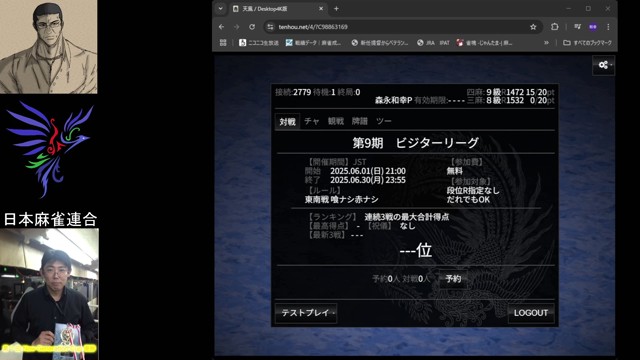View site information icon in address bar
The width and height of the screenshot is (640, 360).
click(270, 27)
